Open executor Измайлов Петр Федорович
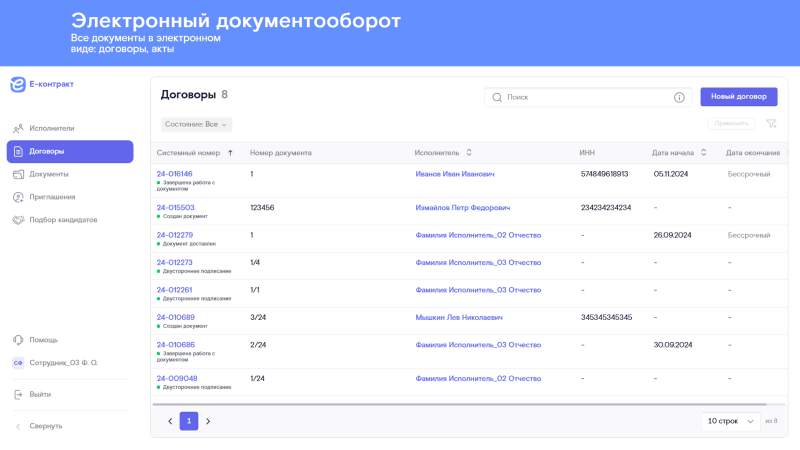 point(463,208)
